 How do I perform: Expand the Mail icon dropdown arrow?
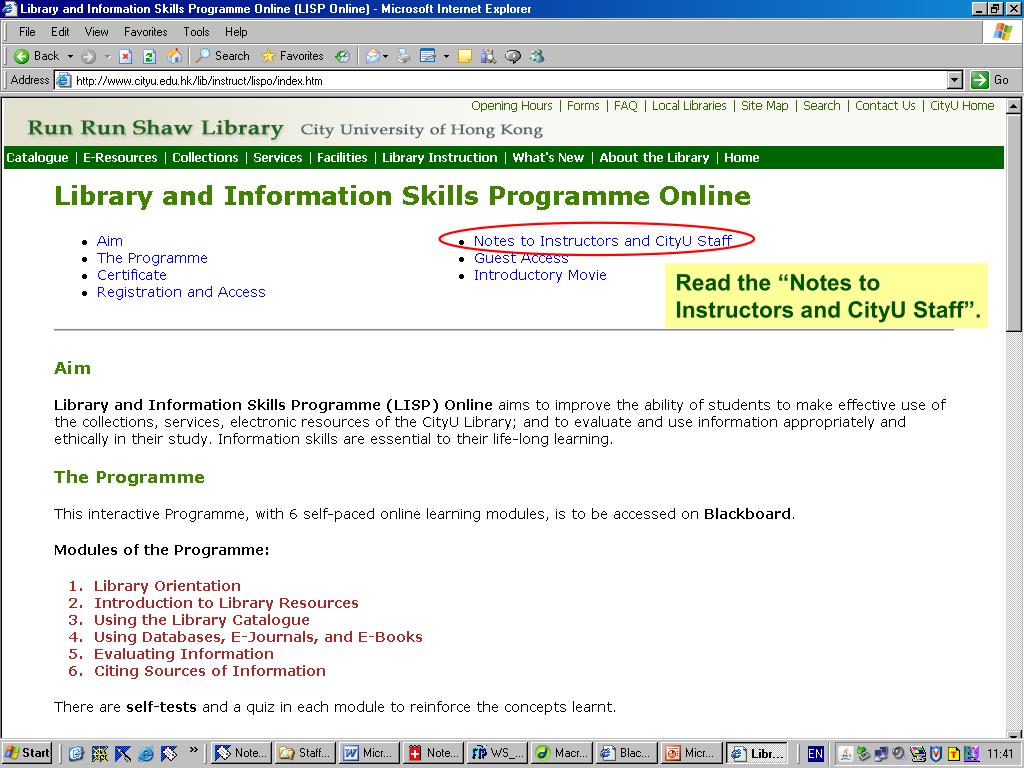385,57
